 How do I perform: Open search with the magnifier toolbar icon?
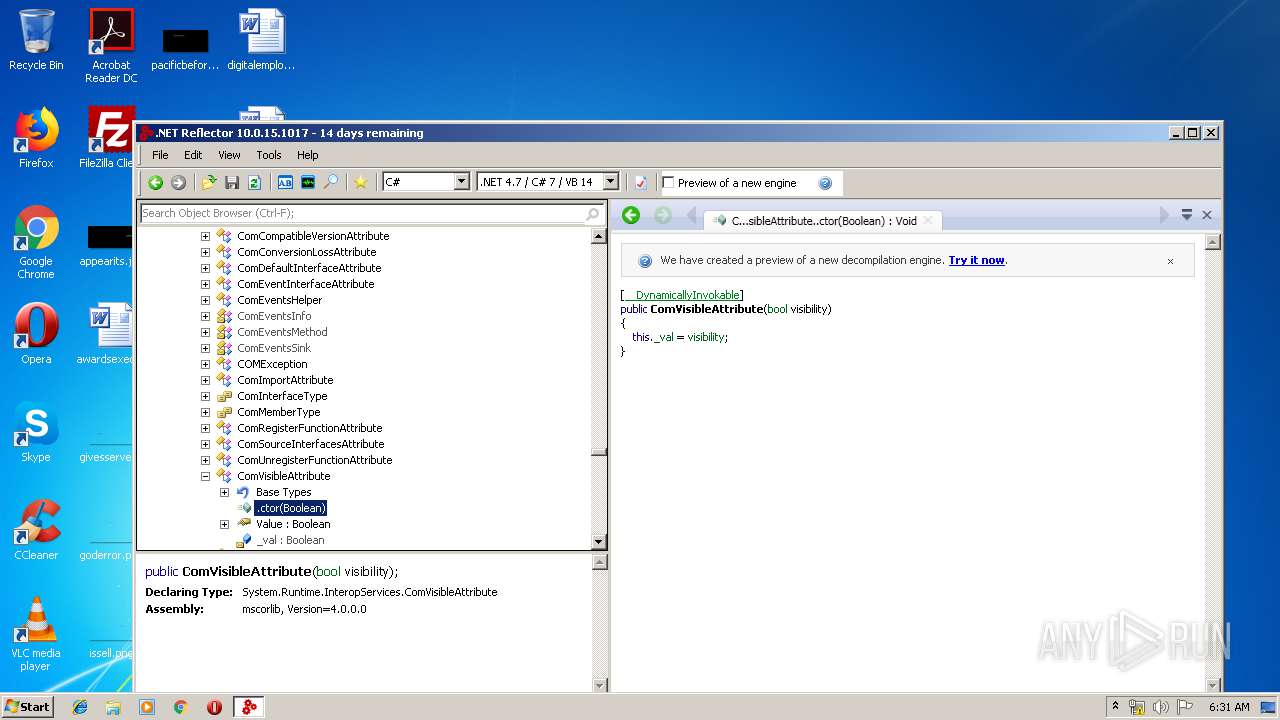pos(331,182)
